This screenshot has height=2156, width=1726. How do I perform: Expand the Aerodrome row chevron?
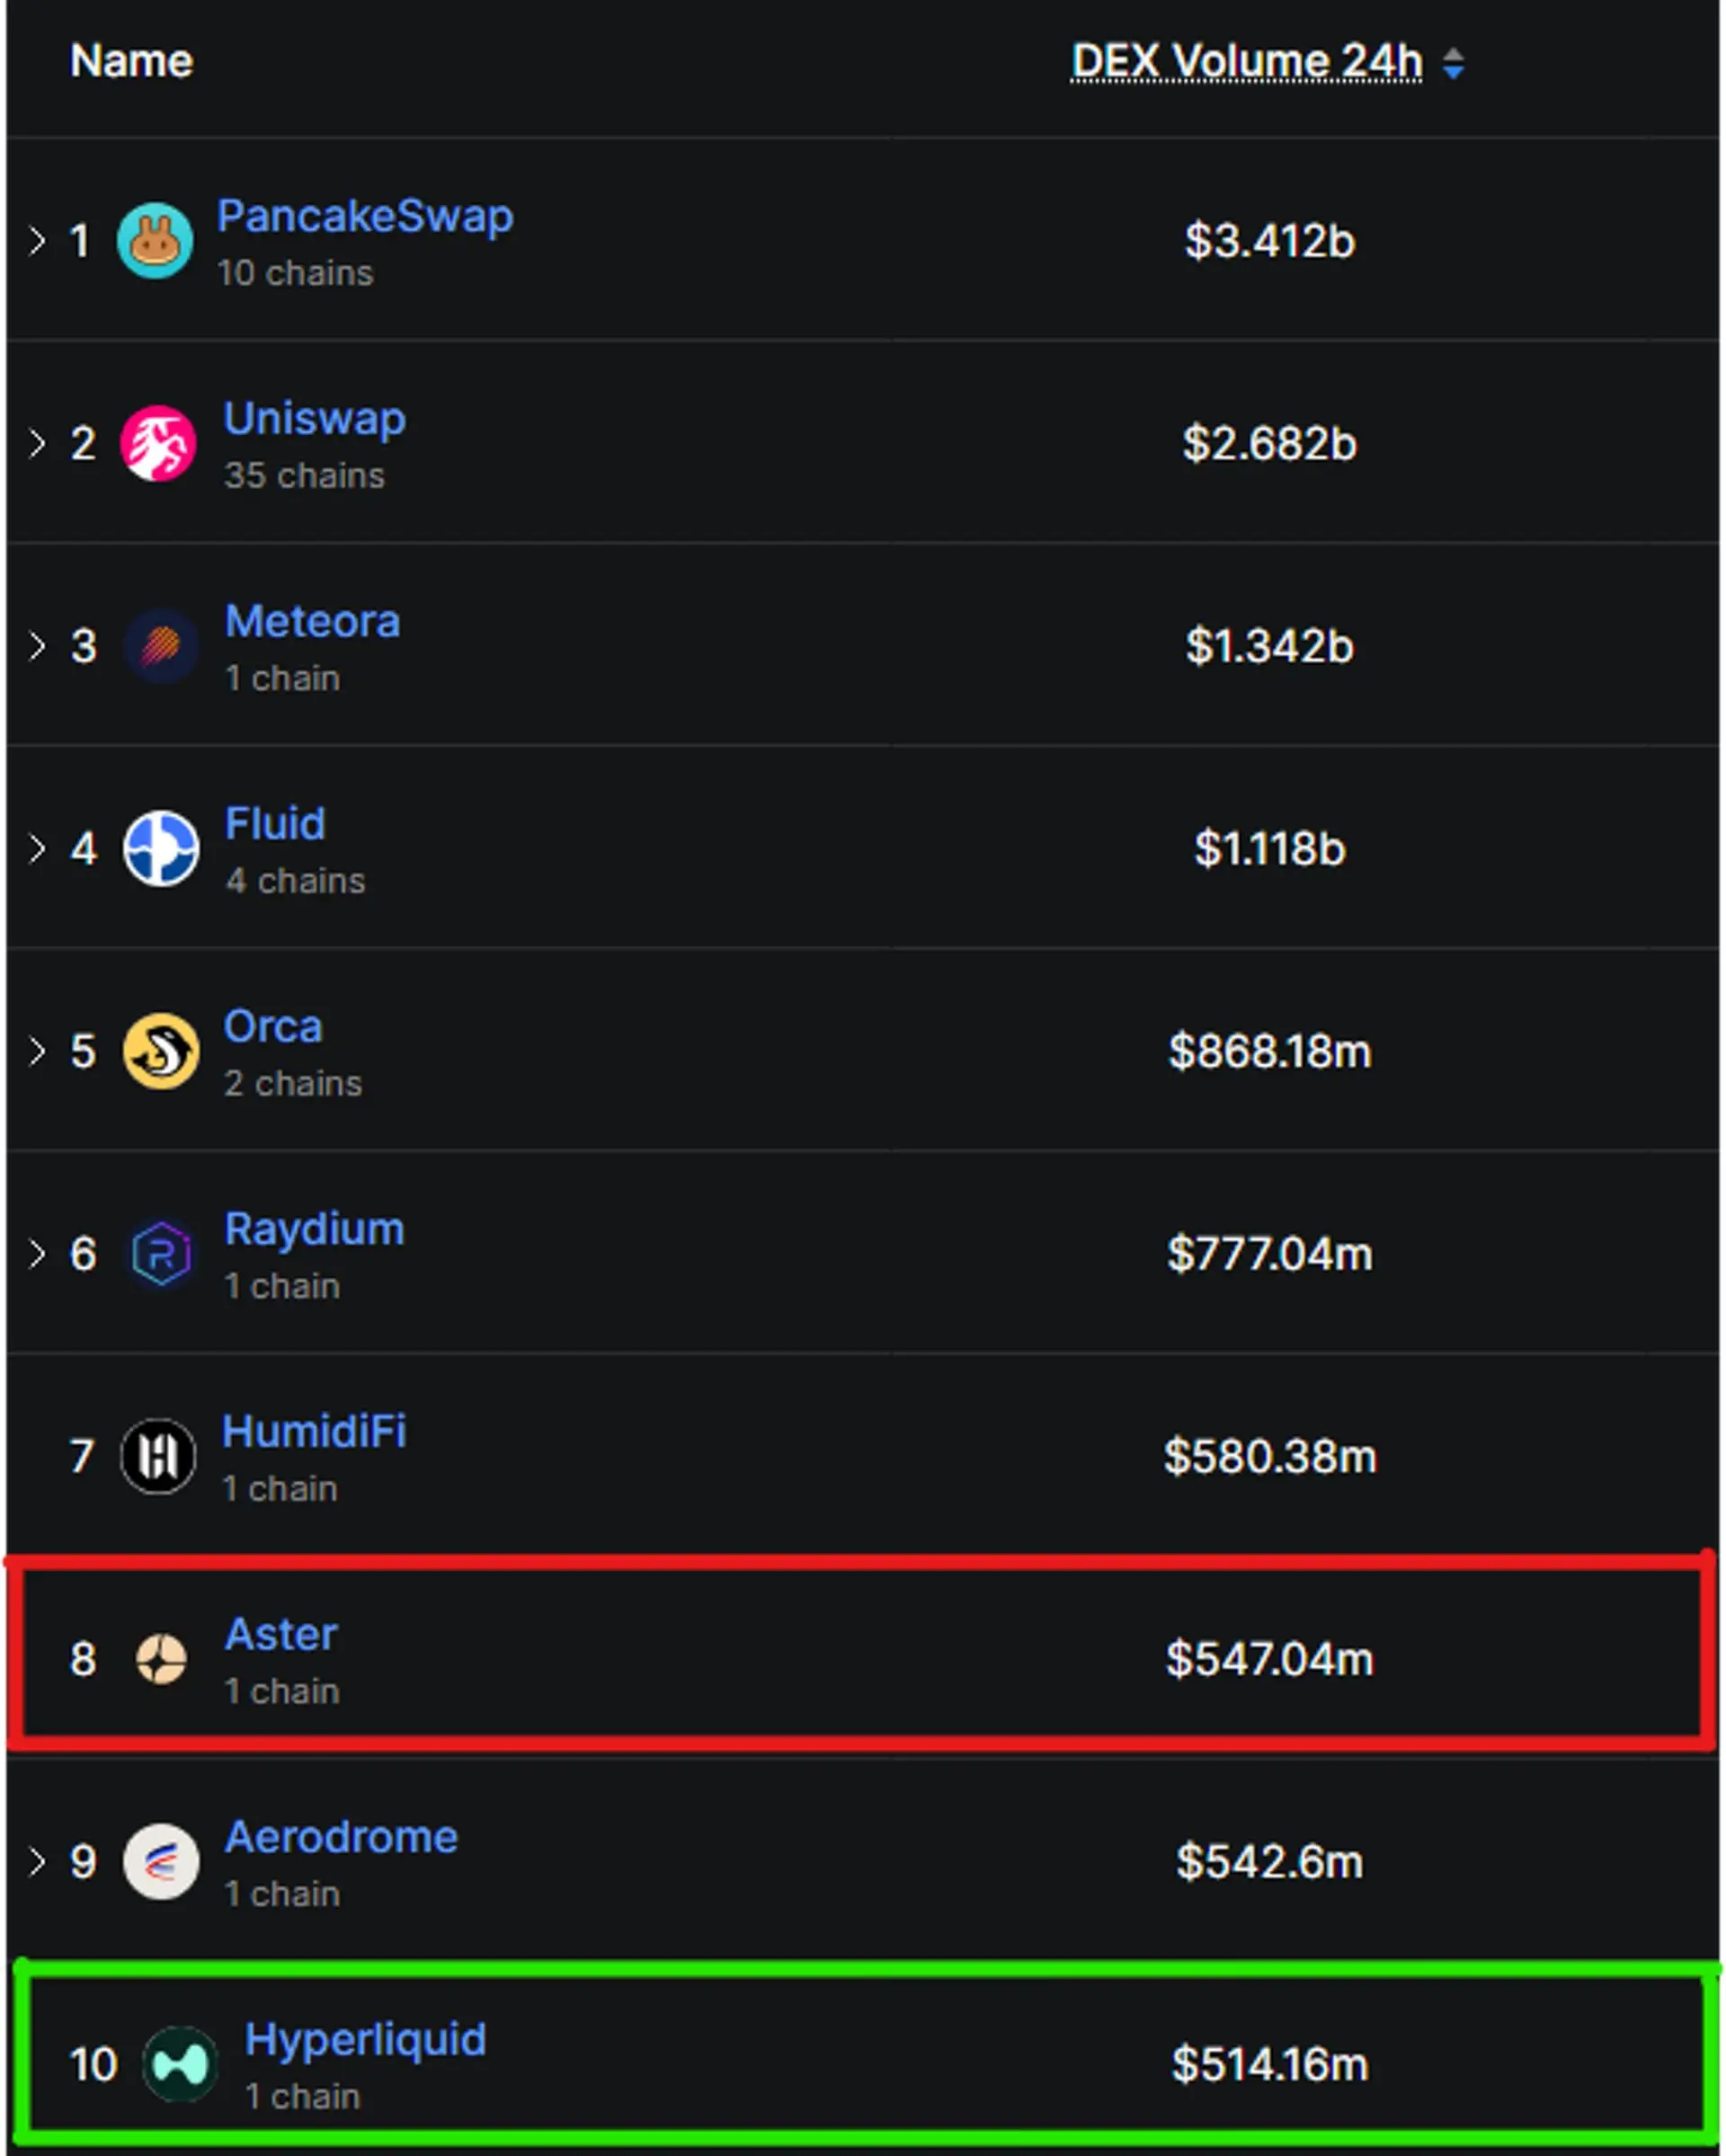(38, 1859)
